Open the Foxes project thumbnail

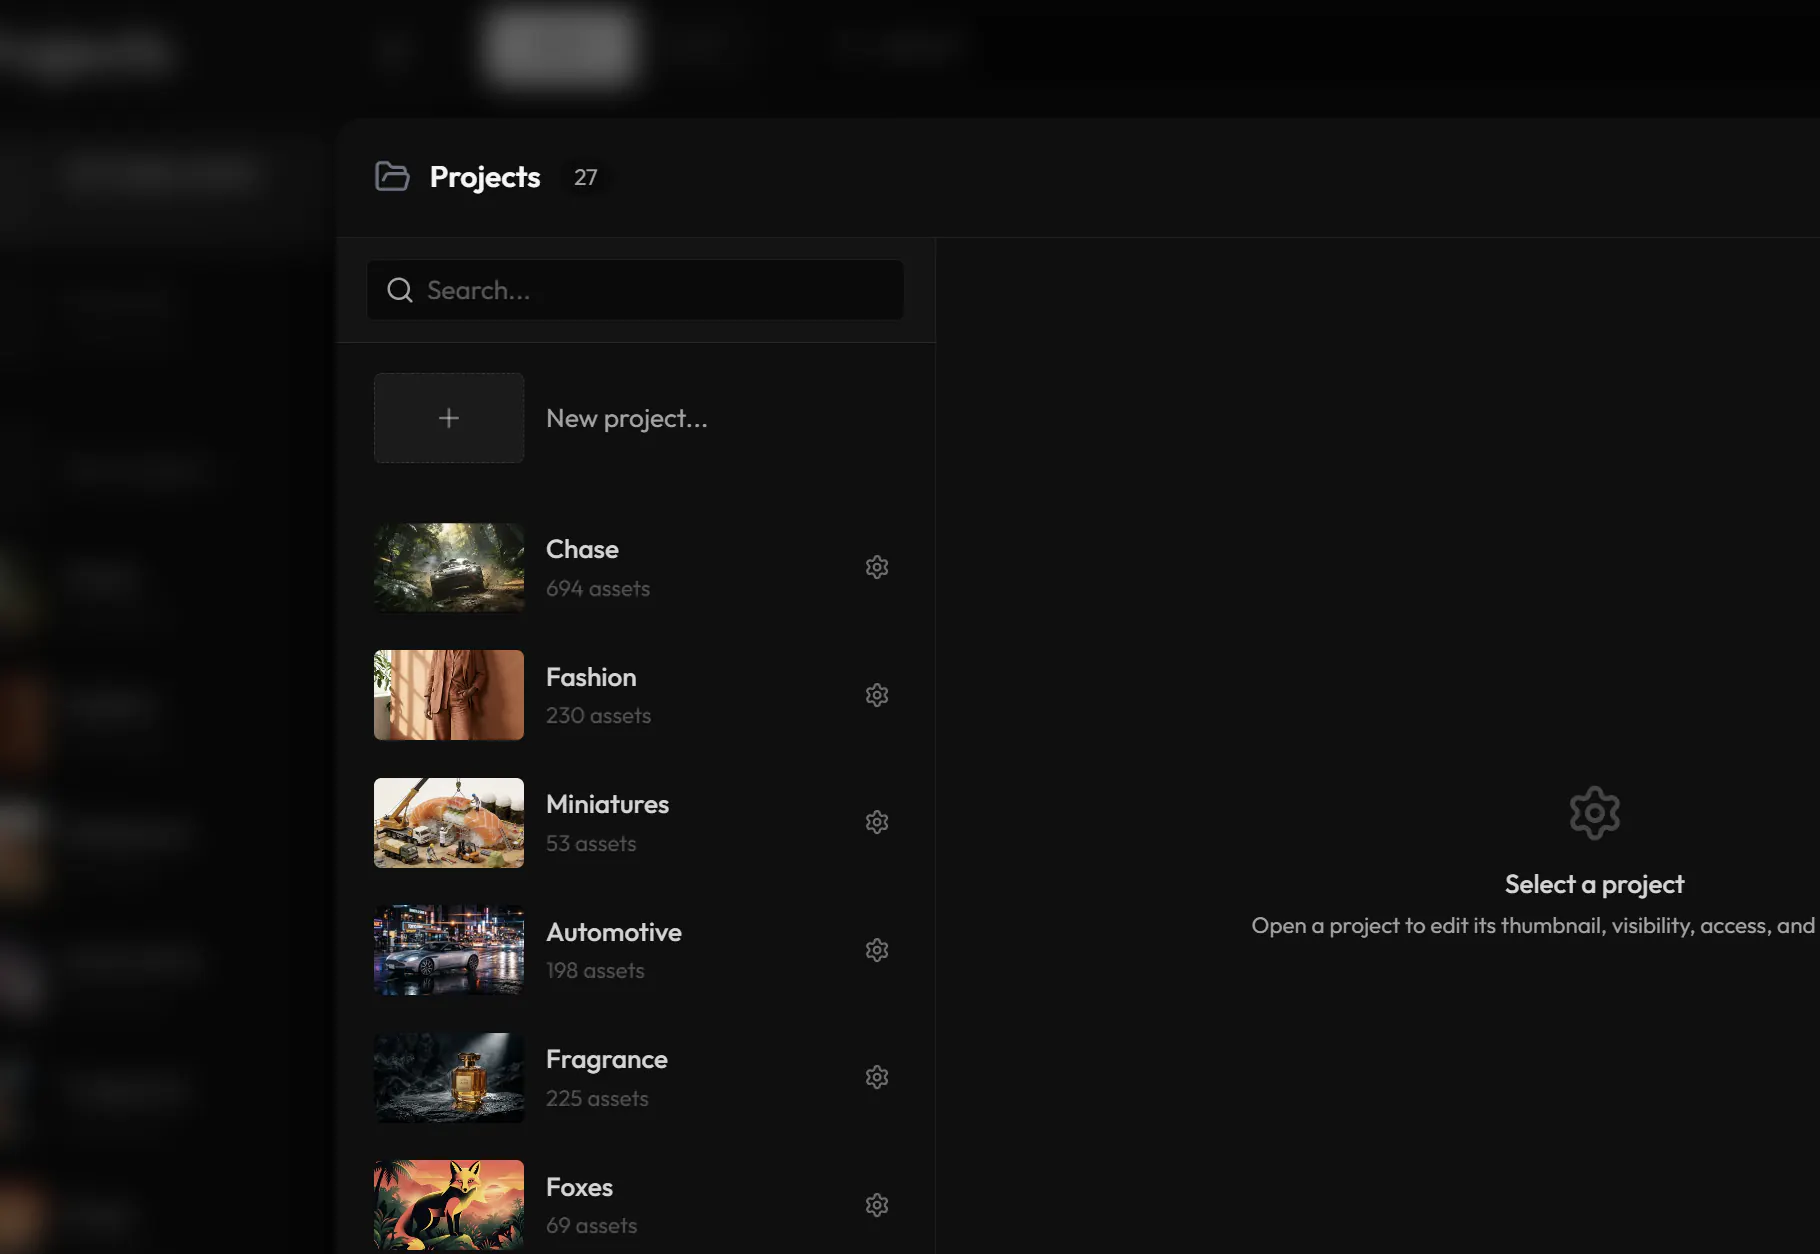pos(449,1205)
